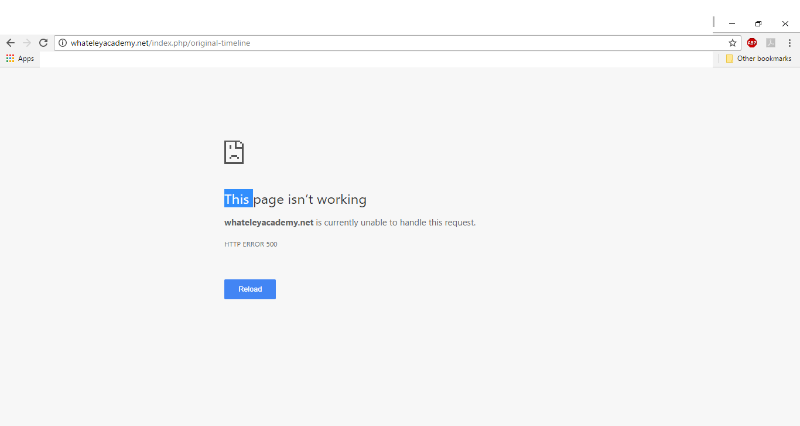Focus the address bar URL field
The height and width of the screenshot is (426, 800).
398,43
